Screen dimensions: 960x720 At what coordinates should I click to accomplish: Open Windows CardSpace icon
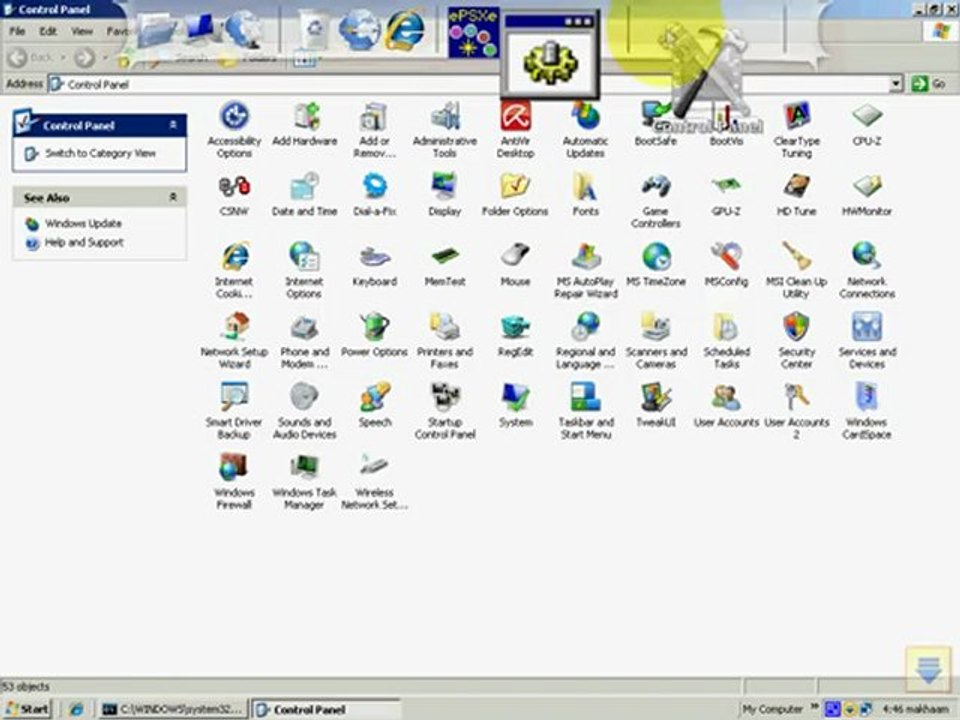(867, 411)
